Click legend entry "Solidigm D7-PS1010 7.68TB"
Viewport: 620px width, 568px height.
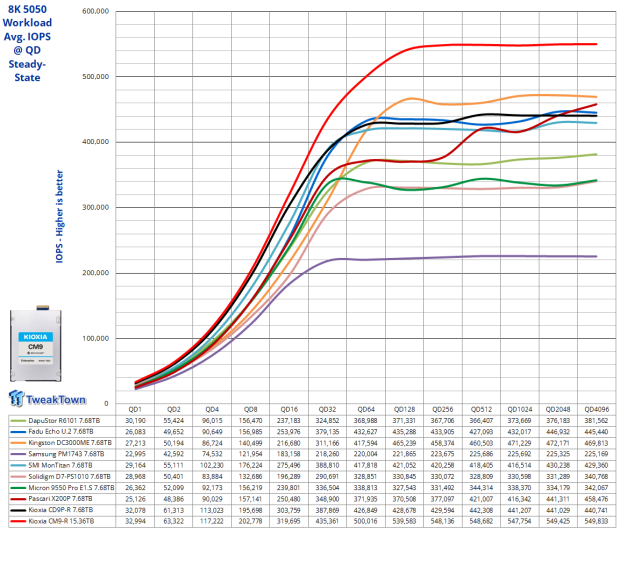[70, 476]
